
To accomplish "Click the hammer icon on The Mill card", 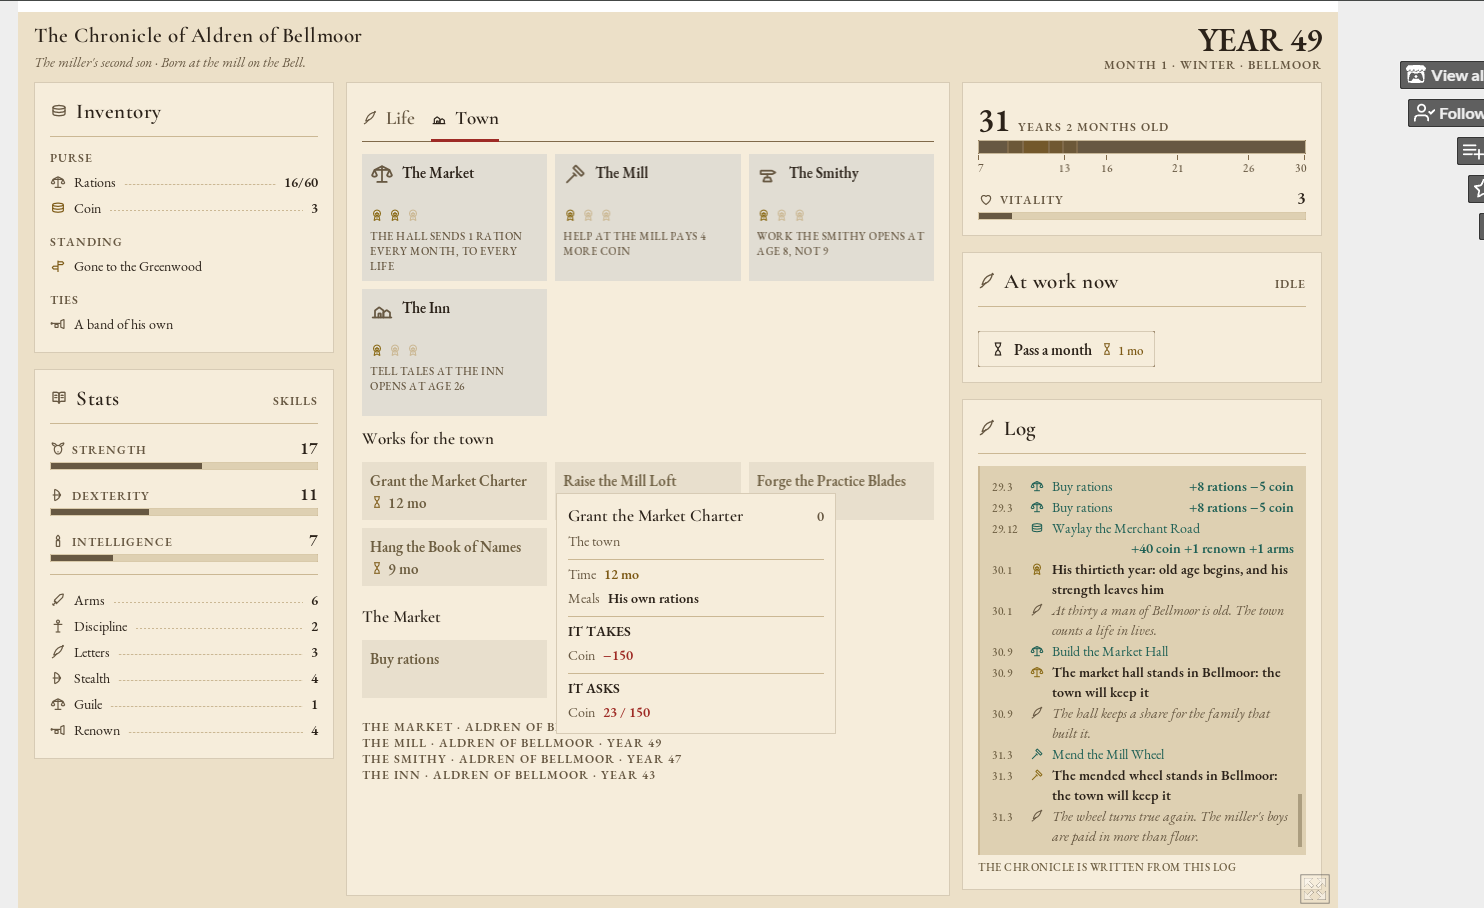I will (575, 174).
